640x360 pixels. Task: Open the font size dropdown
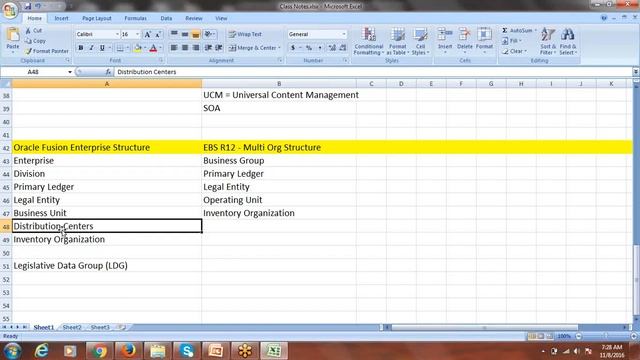point(138,34)
